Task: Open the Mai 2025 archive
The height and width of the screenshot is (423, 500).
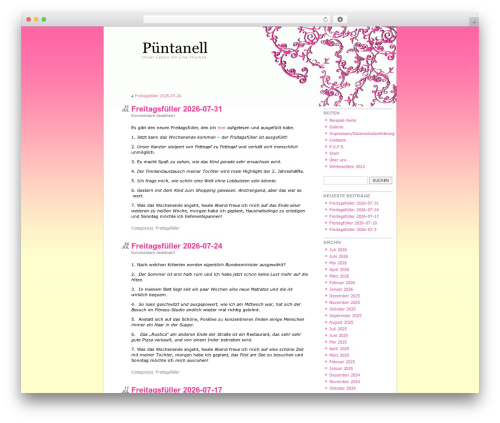Action: (x=338, y=342)
